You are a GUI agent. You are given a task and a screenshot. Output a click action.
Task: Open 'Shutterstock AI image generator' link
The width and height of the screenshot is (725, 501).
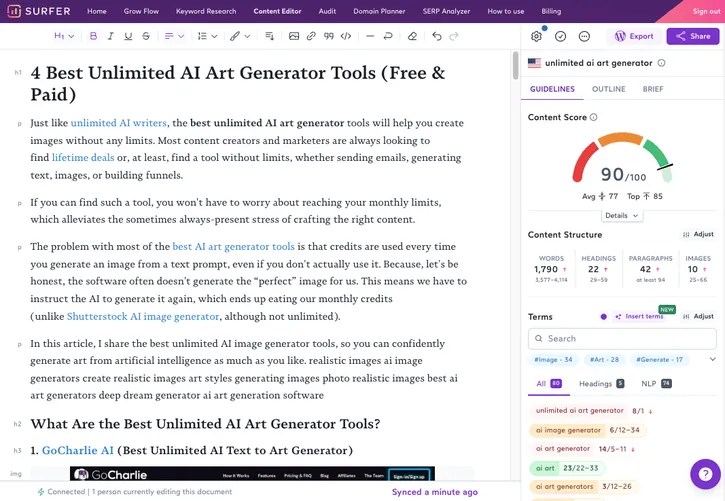143,317
